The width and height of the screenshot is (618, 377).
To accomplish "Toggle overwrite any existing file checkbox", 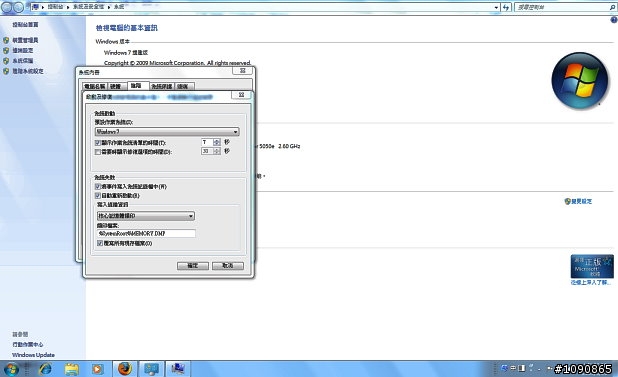I will (100, 243).
